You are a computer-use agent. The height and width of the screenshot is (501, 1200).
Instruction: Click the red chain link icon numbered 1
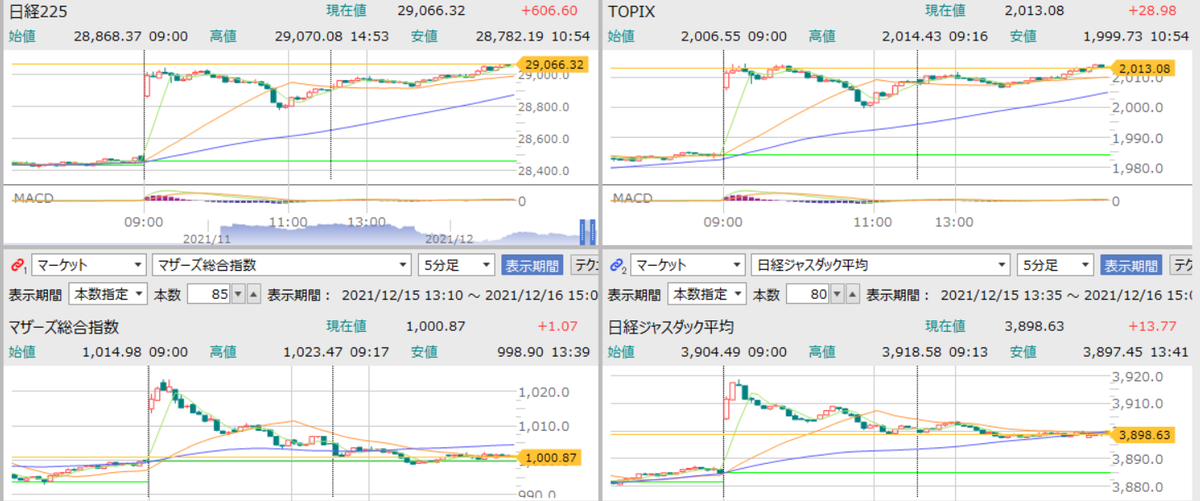17,266
